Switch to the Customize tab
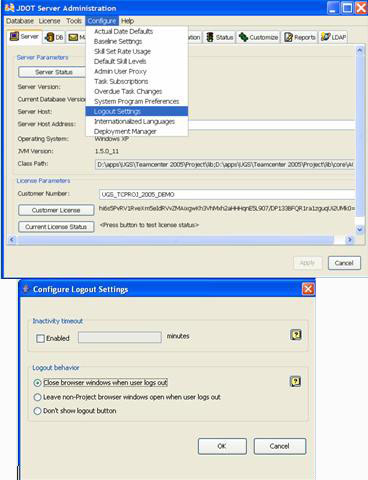368x480 pixels. point(259,37)
